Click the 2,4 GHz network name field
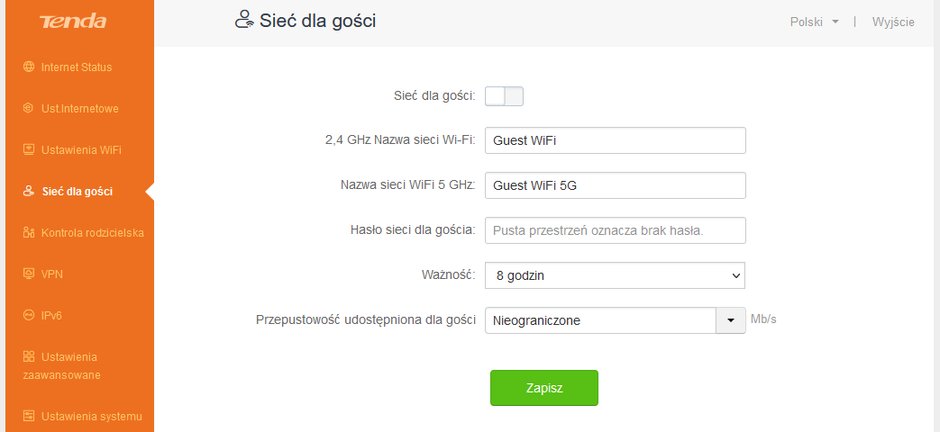The image size is (940, 432). (x=615, y=140)
